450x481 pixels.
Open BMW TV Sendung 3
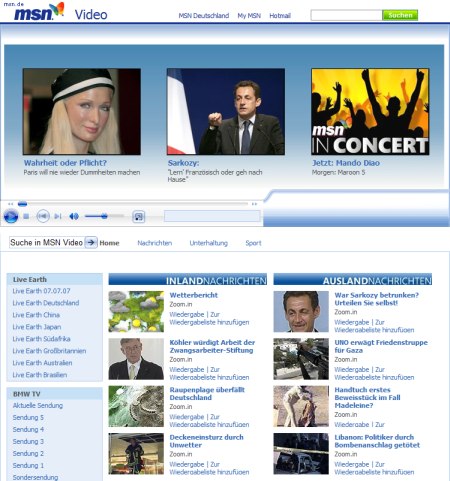coord(28,442)
